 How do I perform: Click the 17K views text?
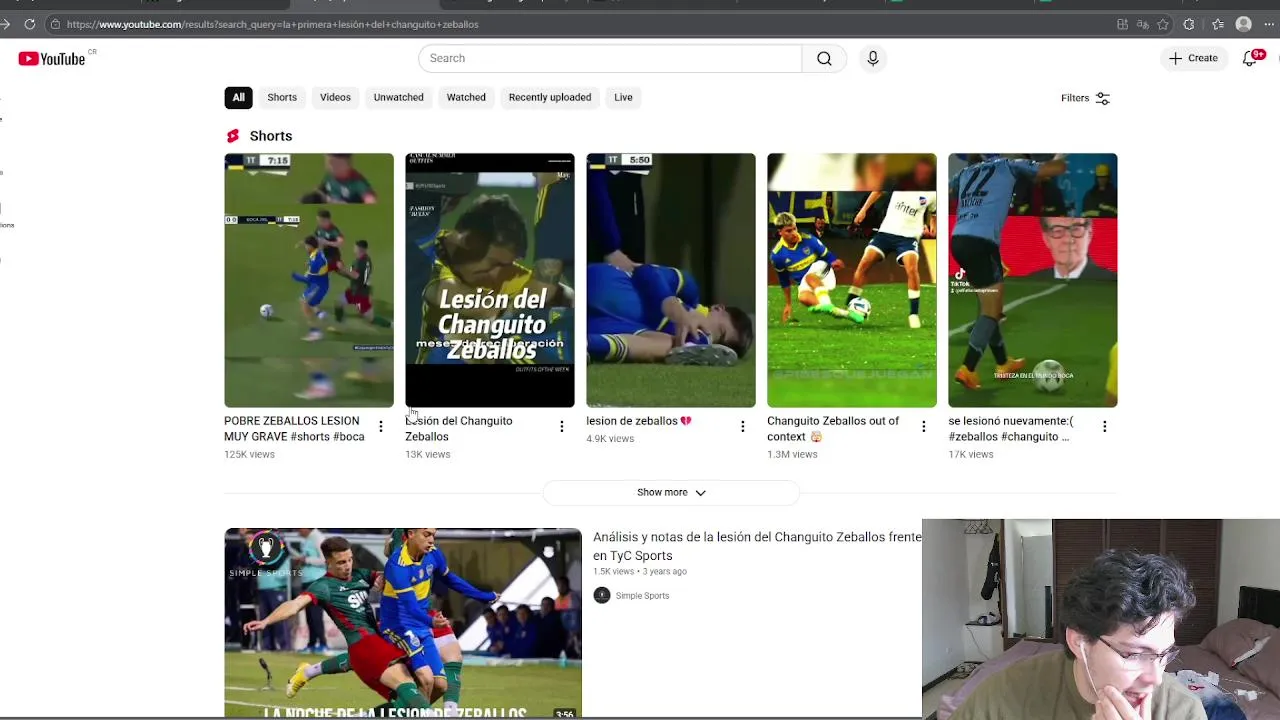(x=971, y=454)
